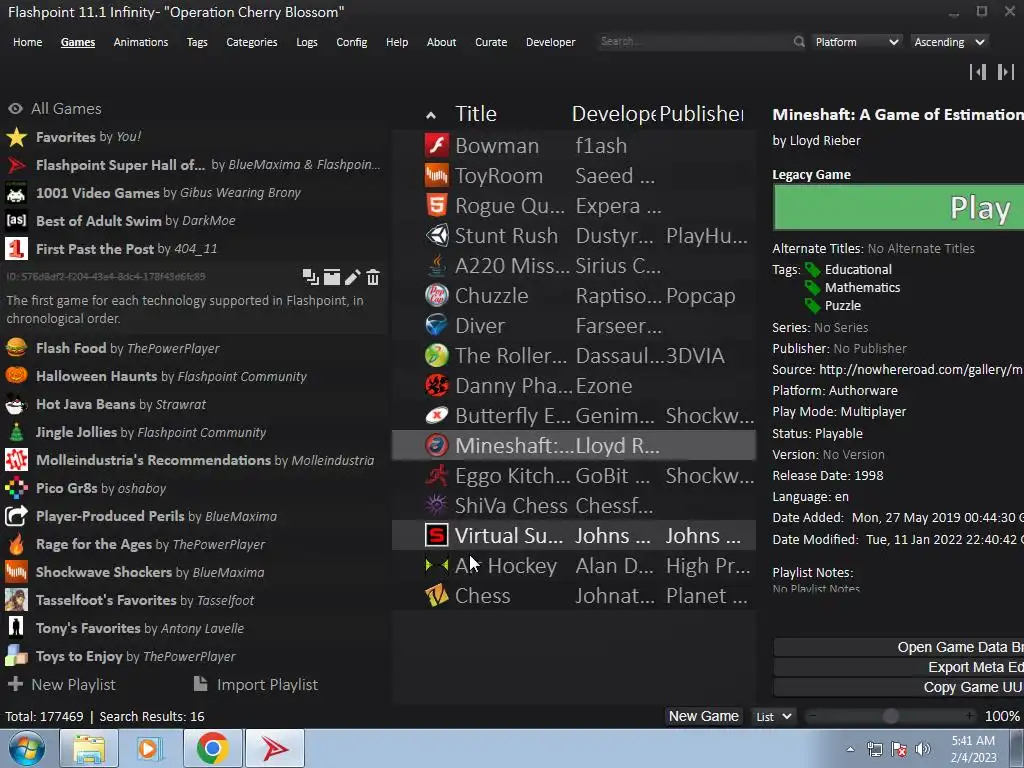Open the Tags tab
Image resolution: width=1024 pixels, height=768 pixels.
[197, 42]
